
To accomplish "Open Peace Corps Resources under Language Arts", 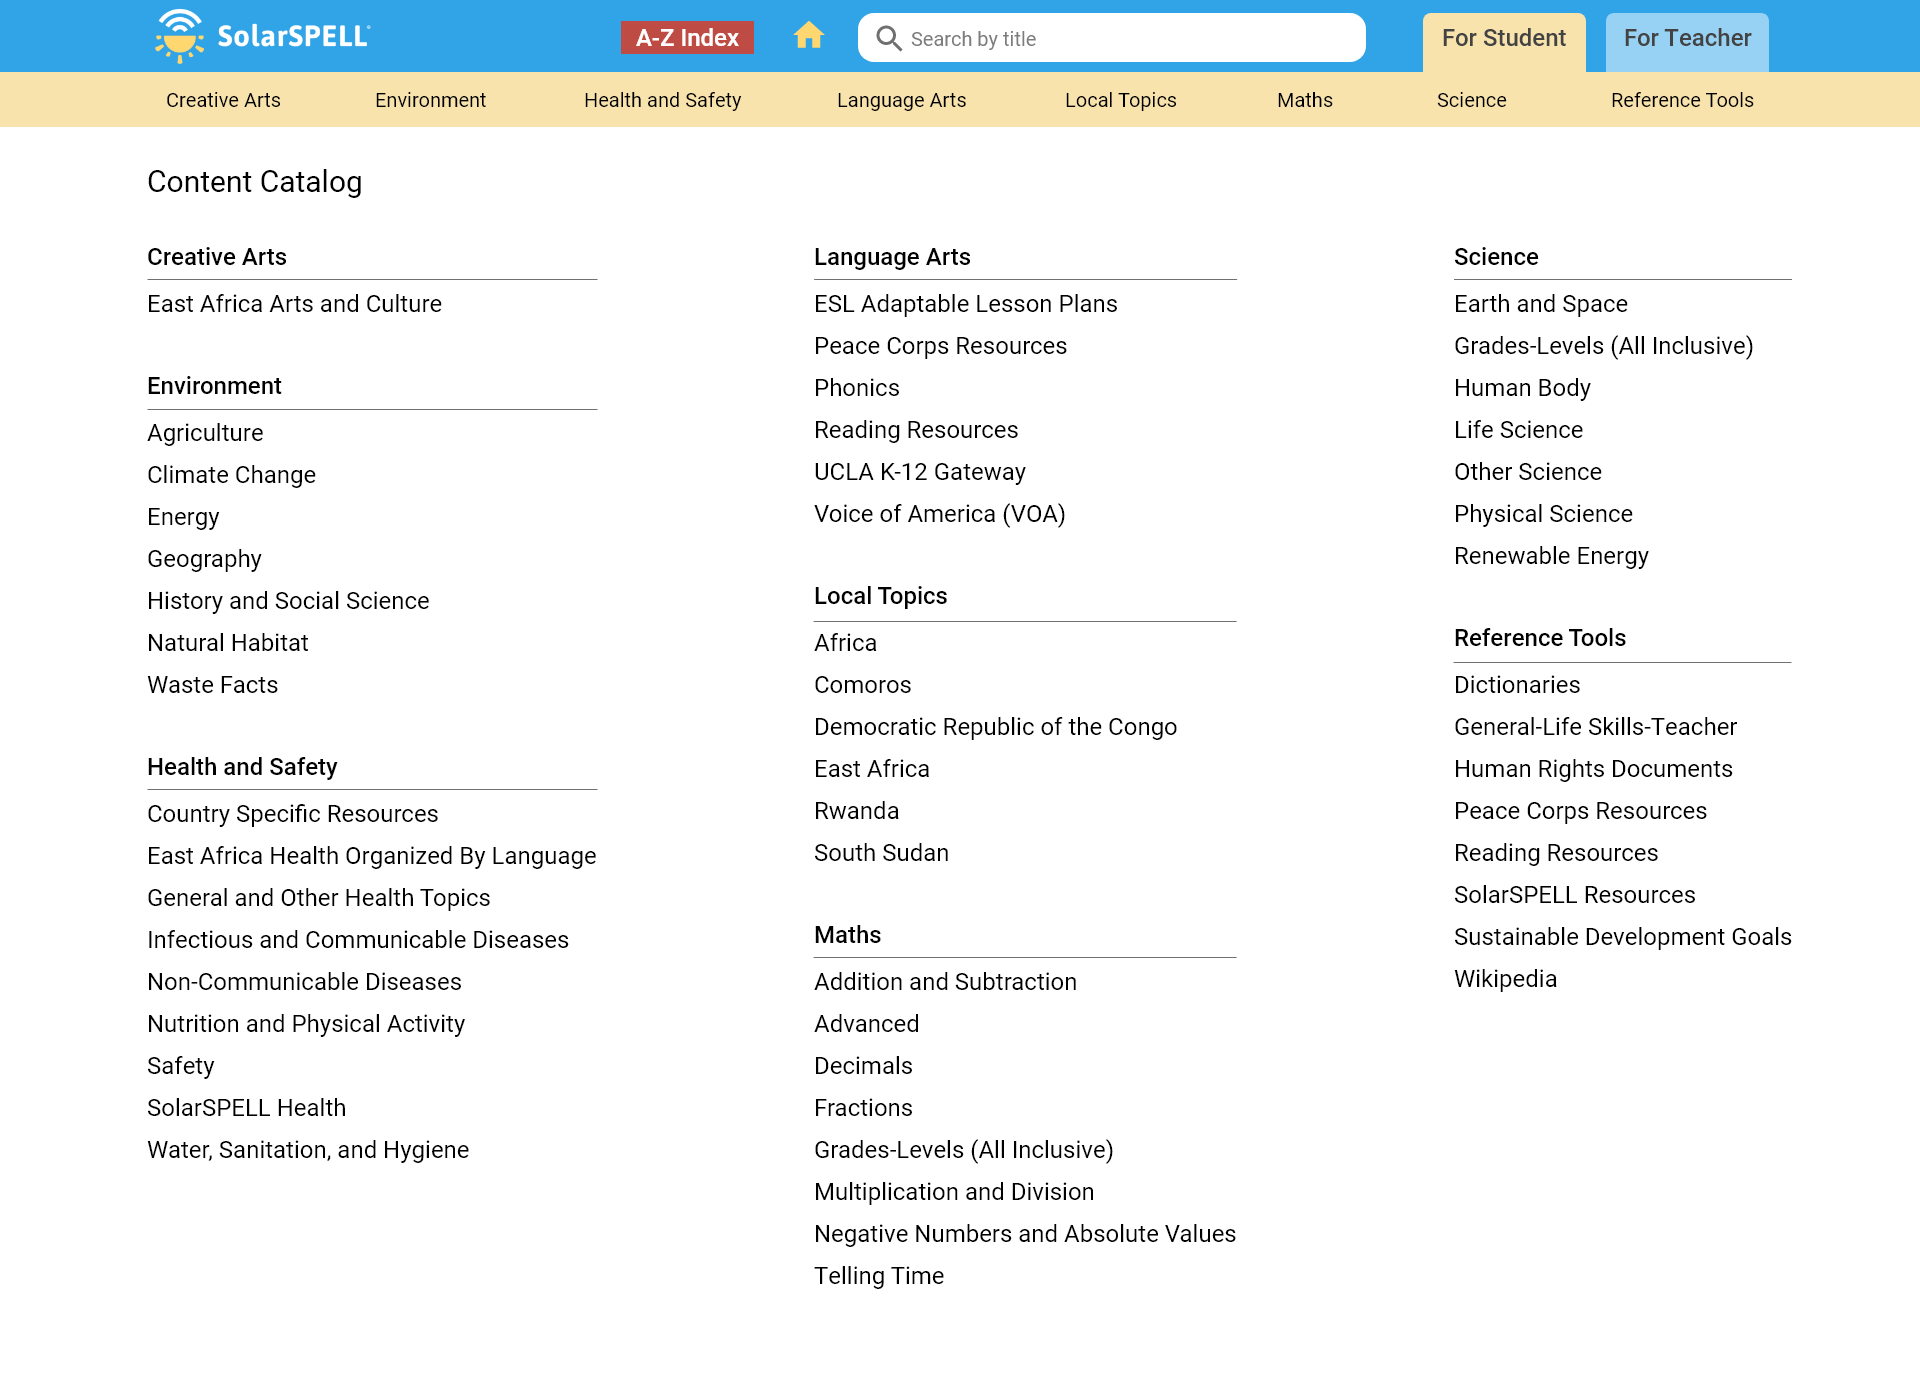I will coord(940,346).
